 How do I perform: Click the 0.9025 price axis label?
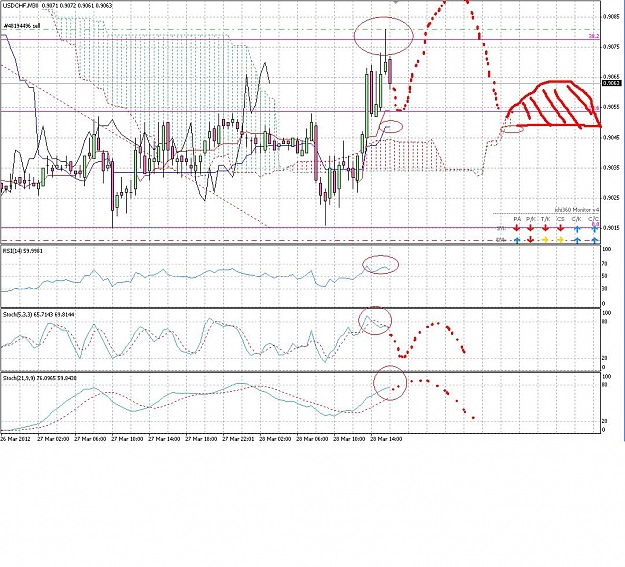(x=611, y=198)
